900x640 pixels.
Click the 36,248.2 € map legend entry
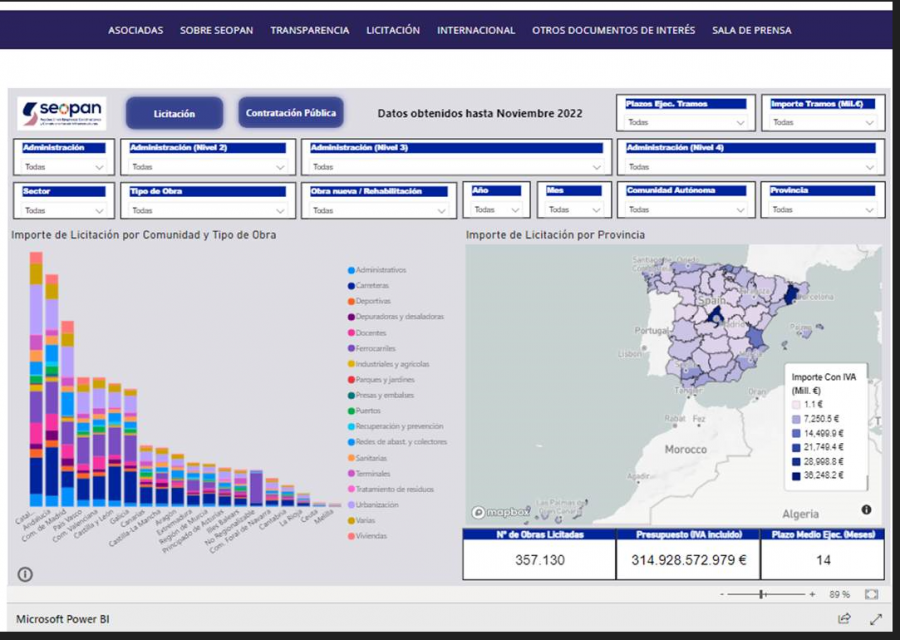818,476
